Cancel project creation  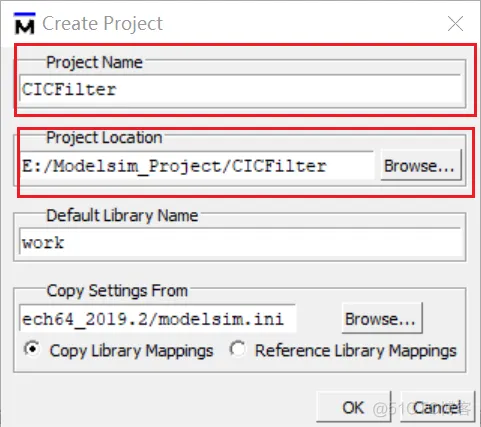pyautogui.click(x=437, y=407)
